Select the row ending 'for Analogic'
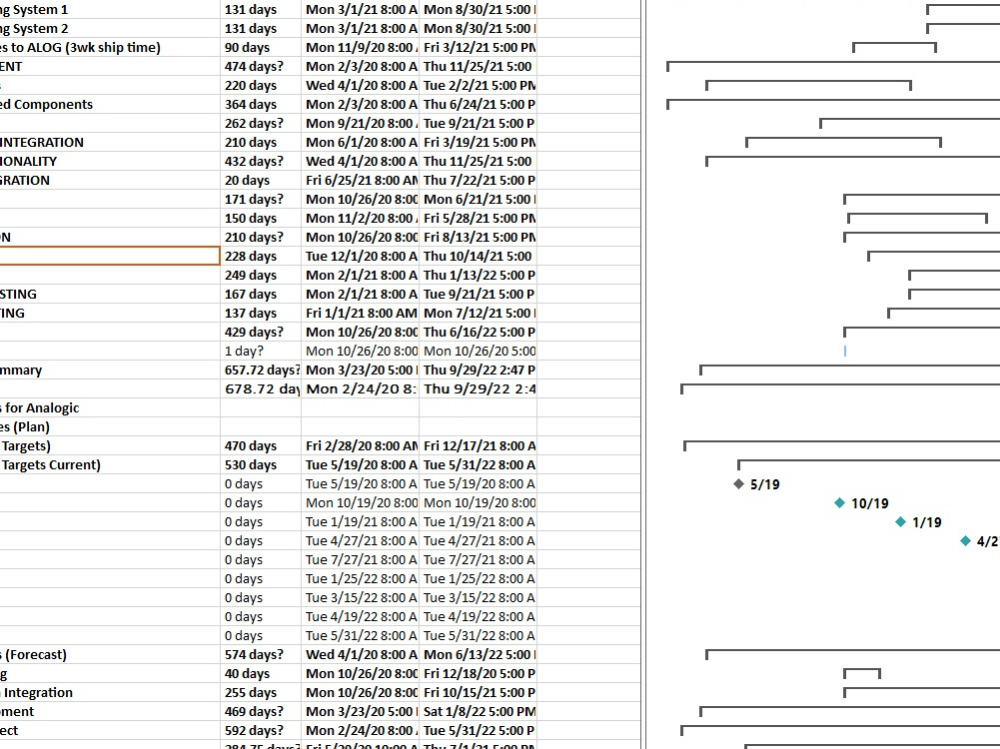 [x=40, y=408]
